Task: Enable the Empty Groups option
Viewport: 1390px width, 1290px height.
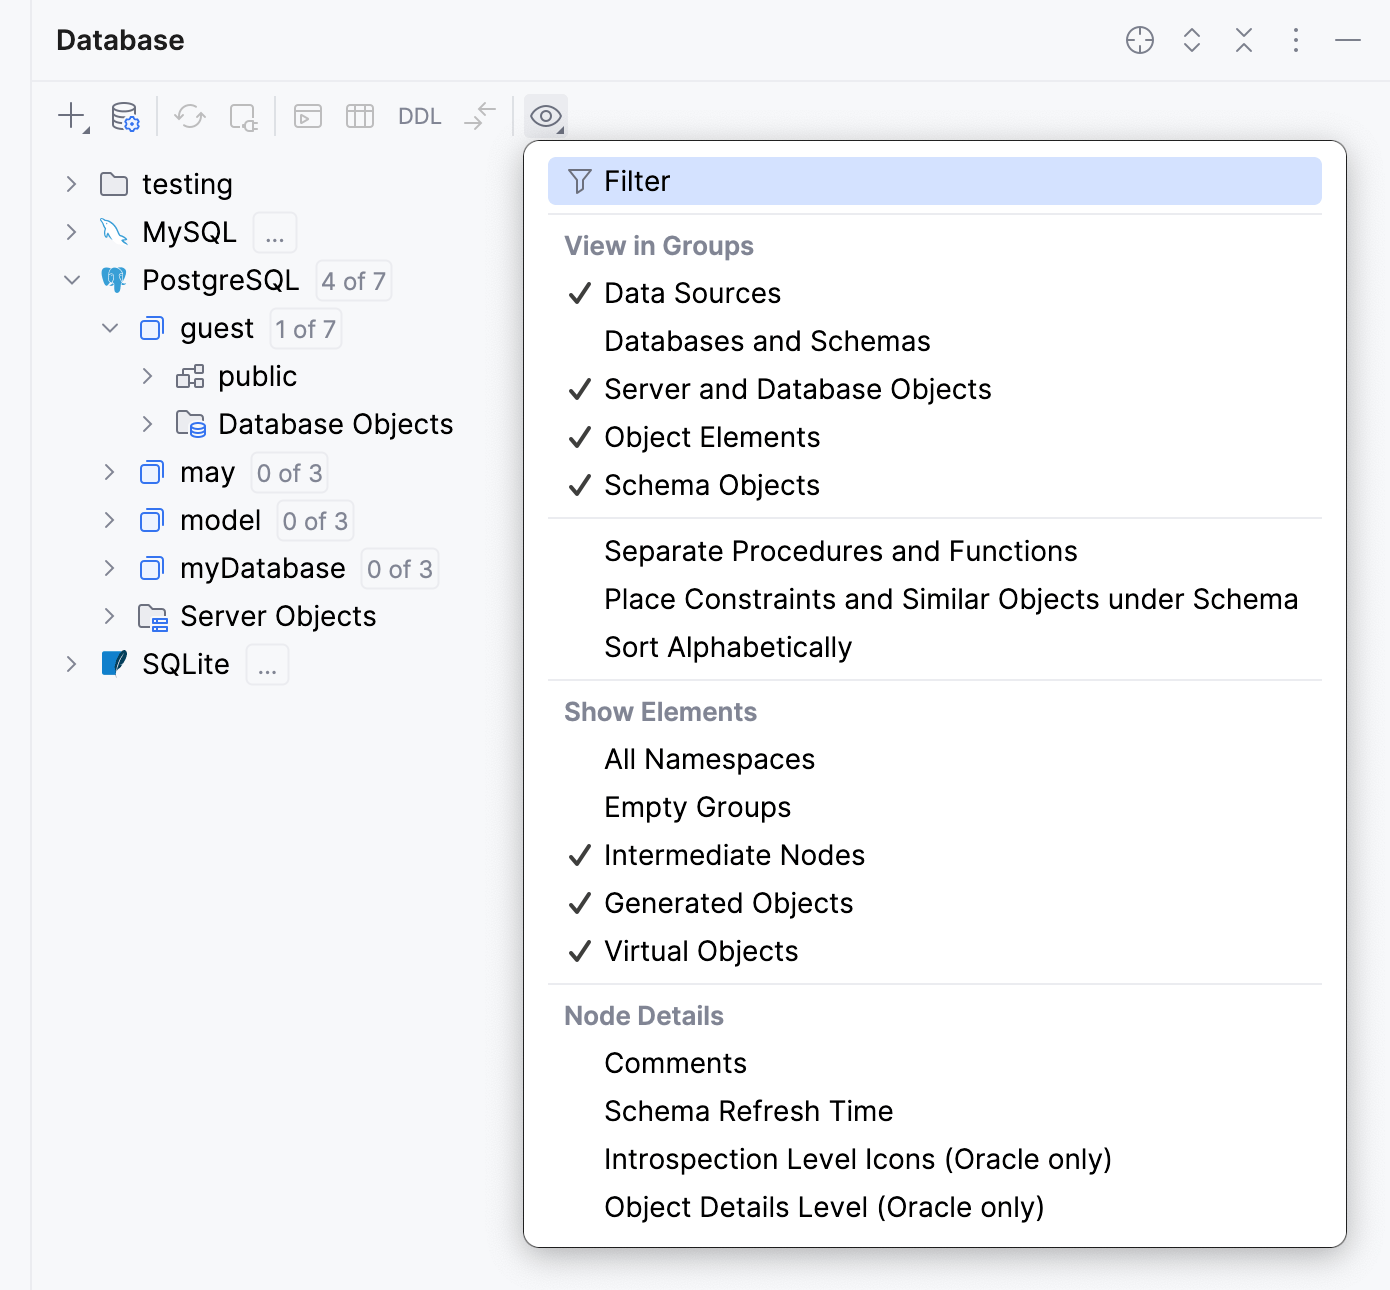Action: coord(697,807)
